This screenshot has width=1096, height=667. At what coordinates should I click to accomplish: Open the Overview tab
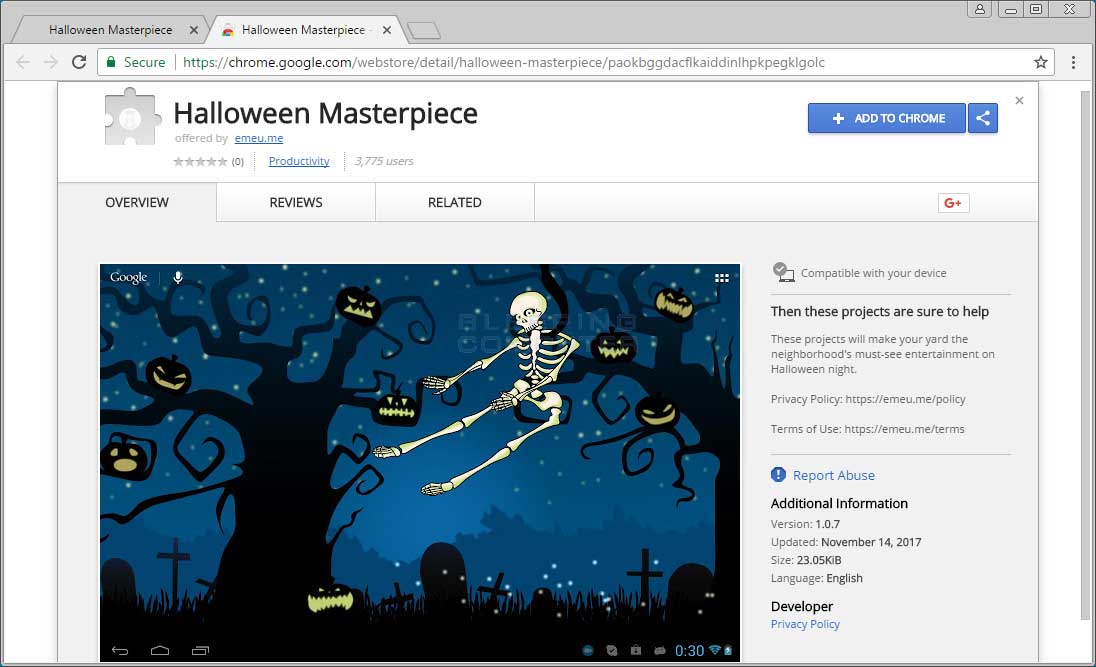click(137, 202)
